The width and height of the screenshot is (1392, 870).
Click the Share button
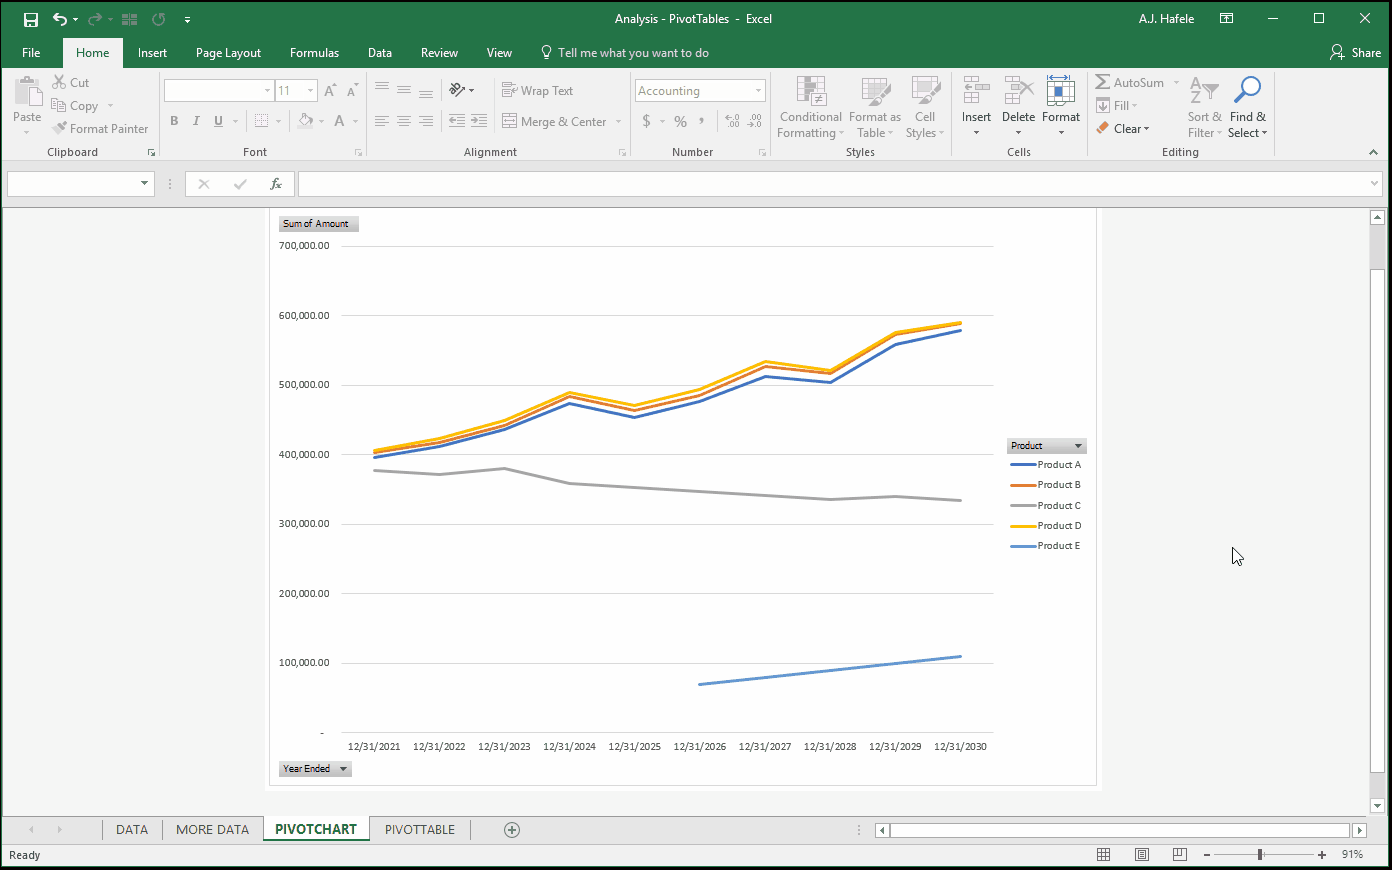(x=1355, y=53)
